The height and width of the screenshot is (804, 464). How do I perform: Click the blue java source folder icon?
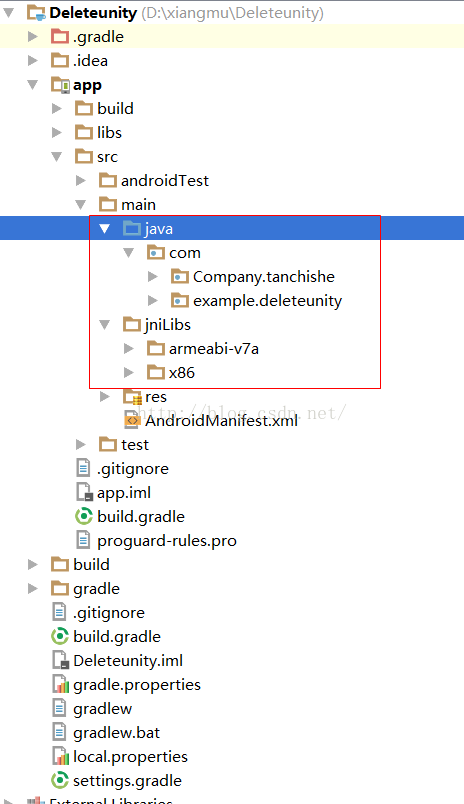pos(132,229)
